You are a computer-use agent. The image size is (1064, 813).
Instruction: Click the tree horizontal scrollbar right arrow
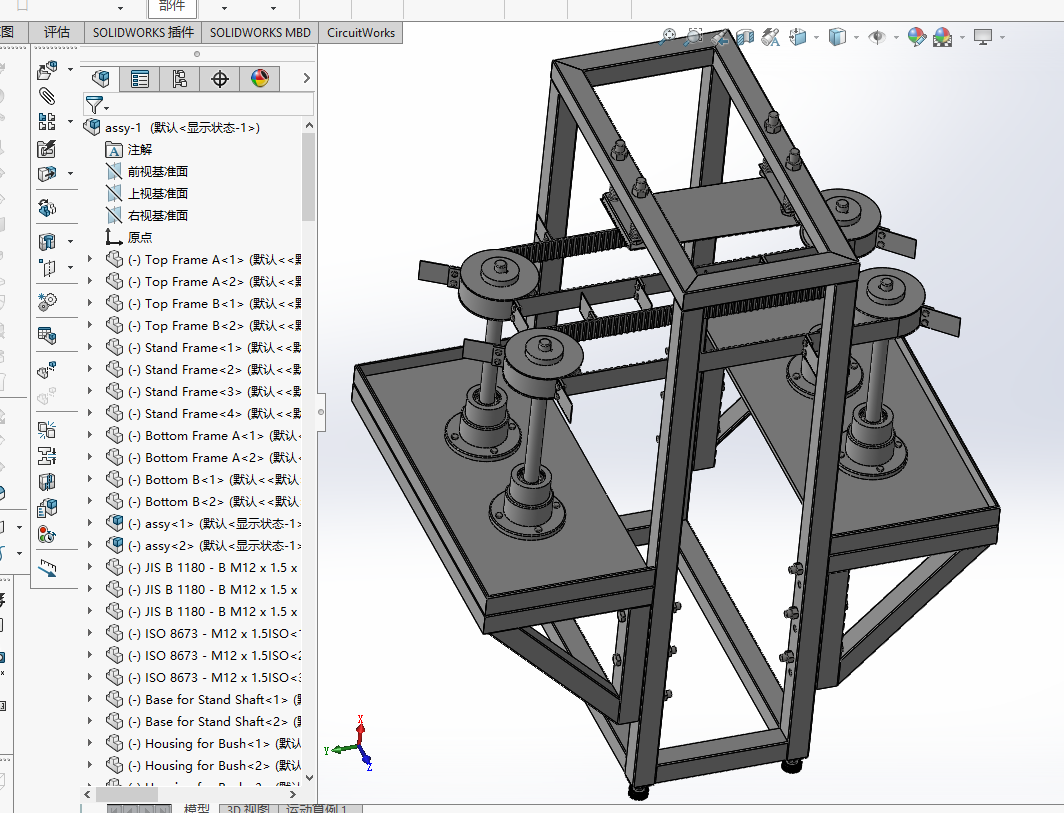tap(292, 794)
